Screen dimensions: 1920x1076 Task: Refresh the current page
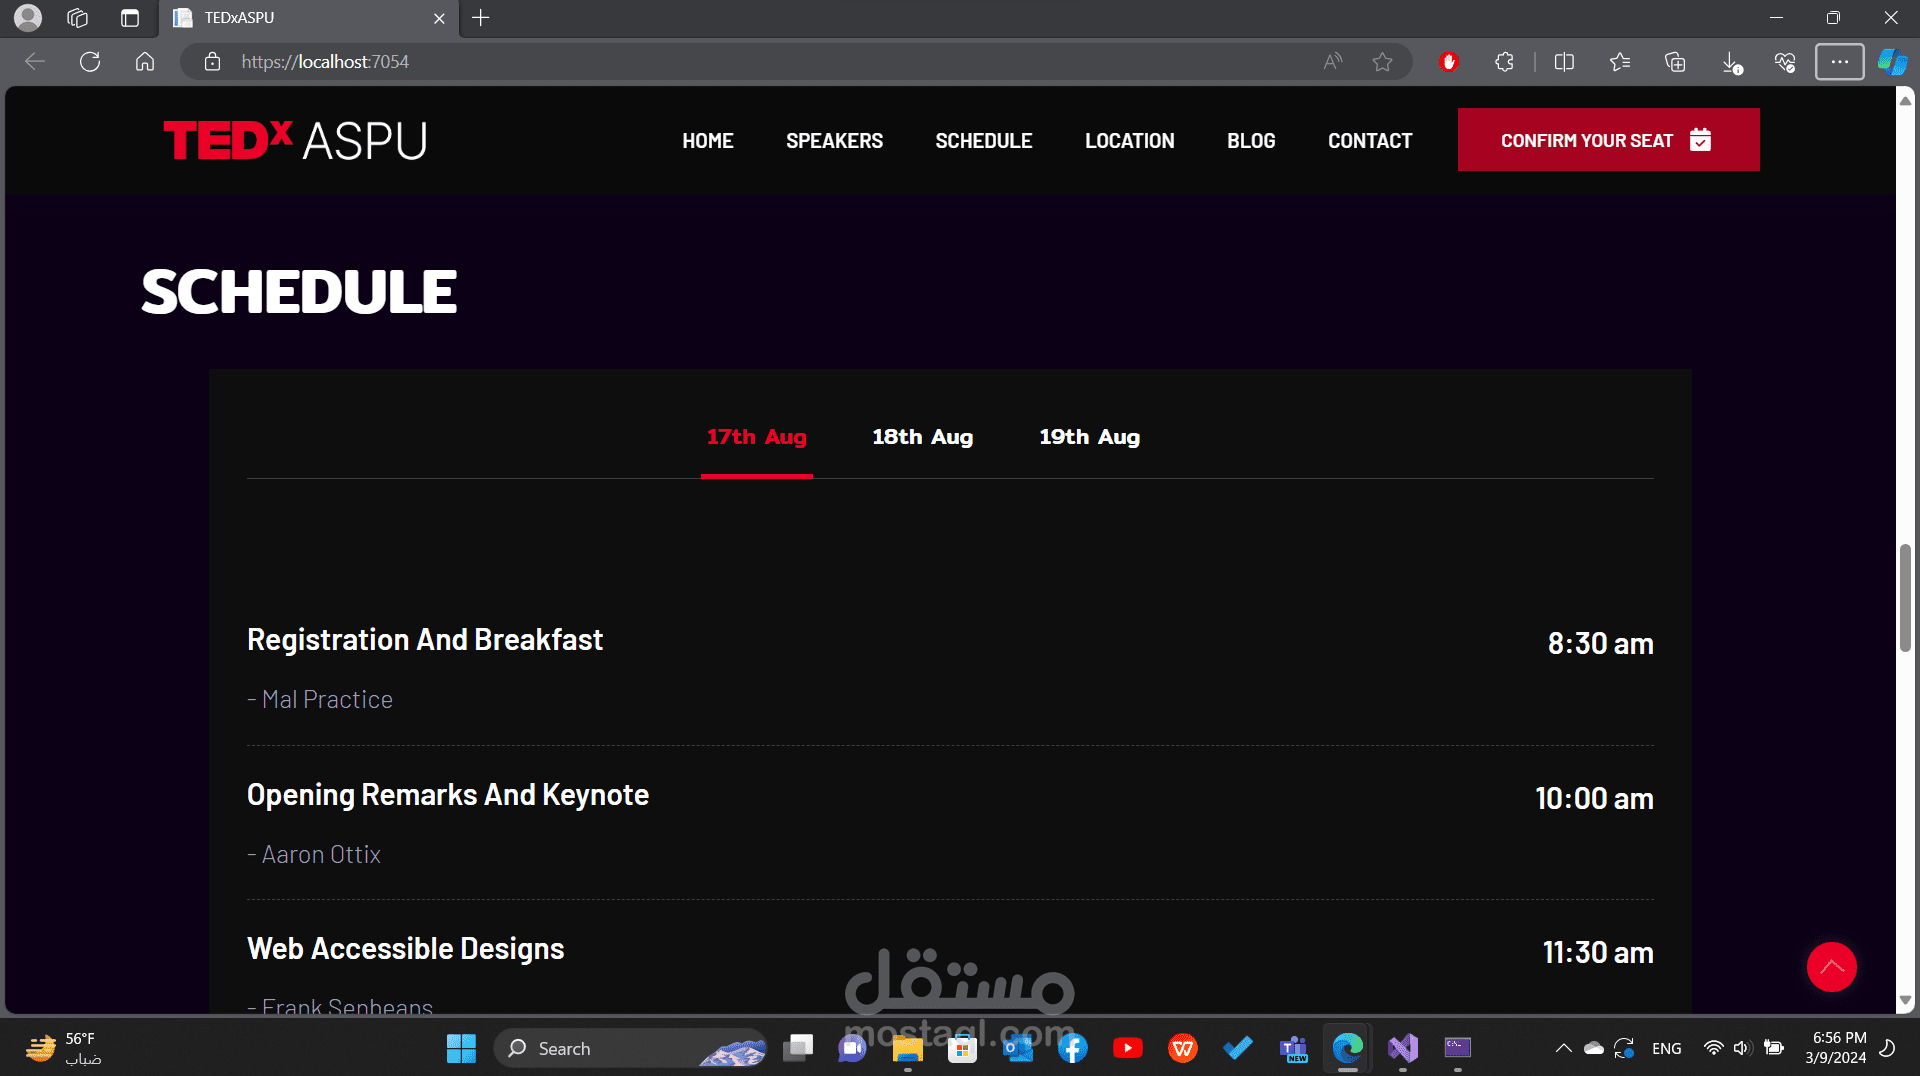tap(90, 62)
